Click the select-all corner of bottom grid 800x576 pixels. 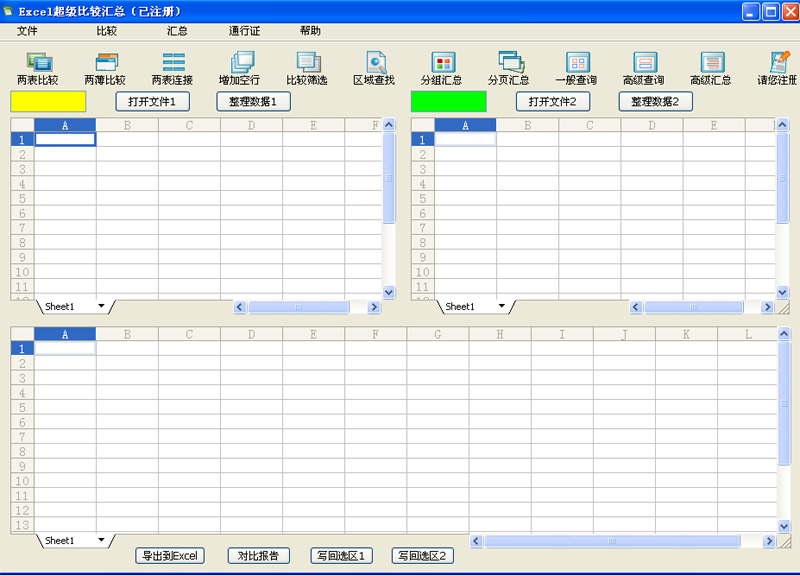(x=22, y=334)
